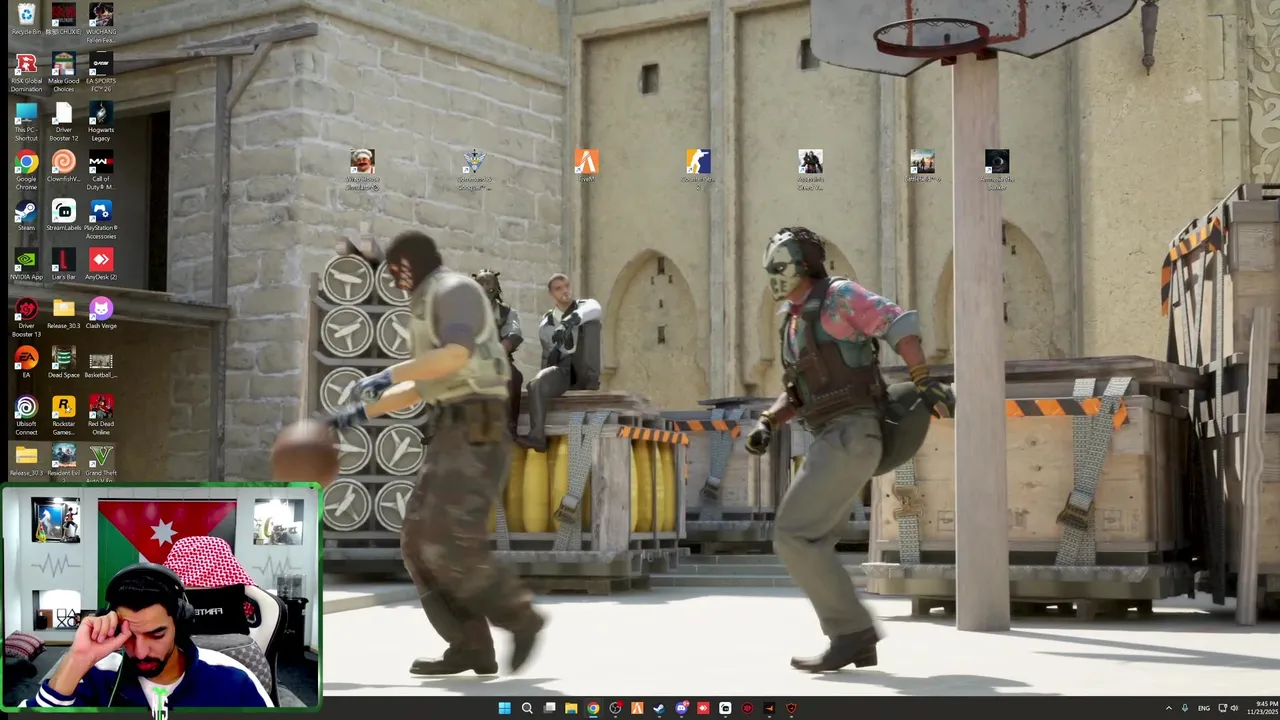Open PlayStation Accessories shortcut
Screen dimensions: 1280x720
coord(100,220)
